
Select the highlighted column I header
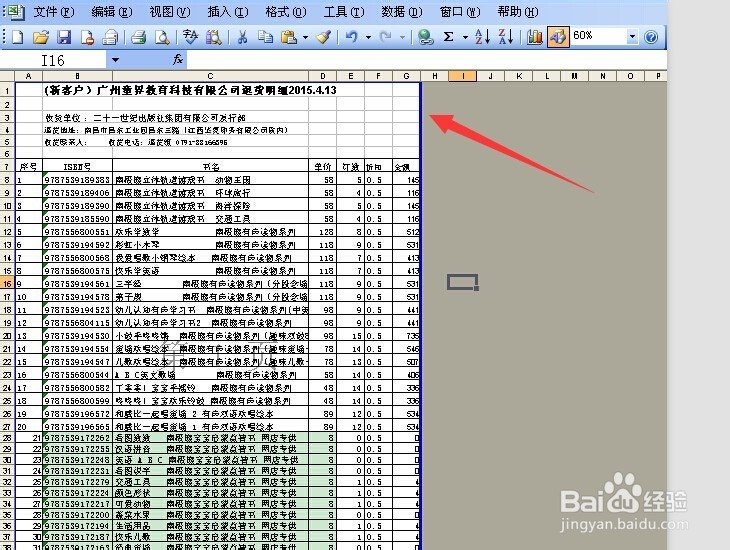pos(463,76)
